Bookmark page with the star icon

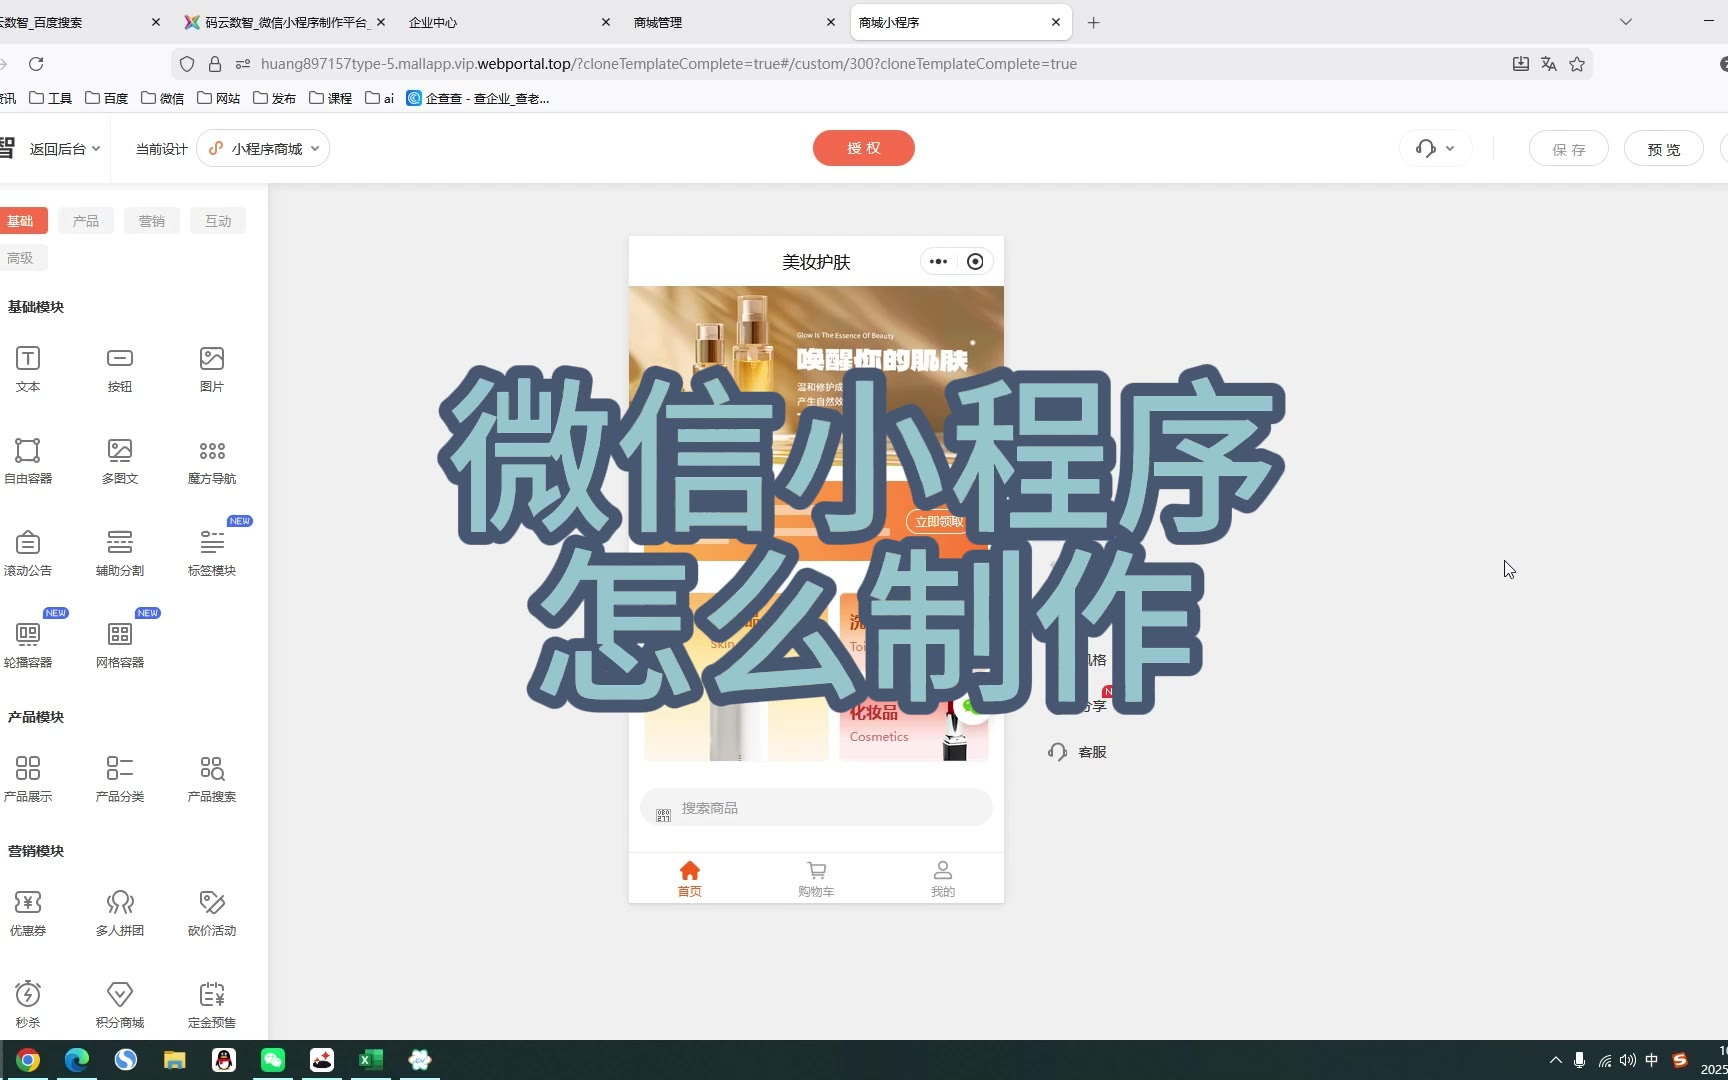pyautogui.click(x=1577, y=64)
